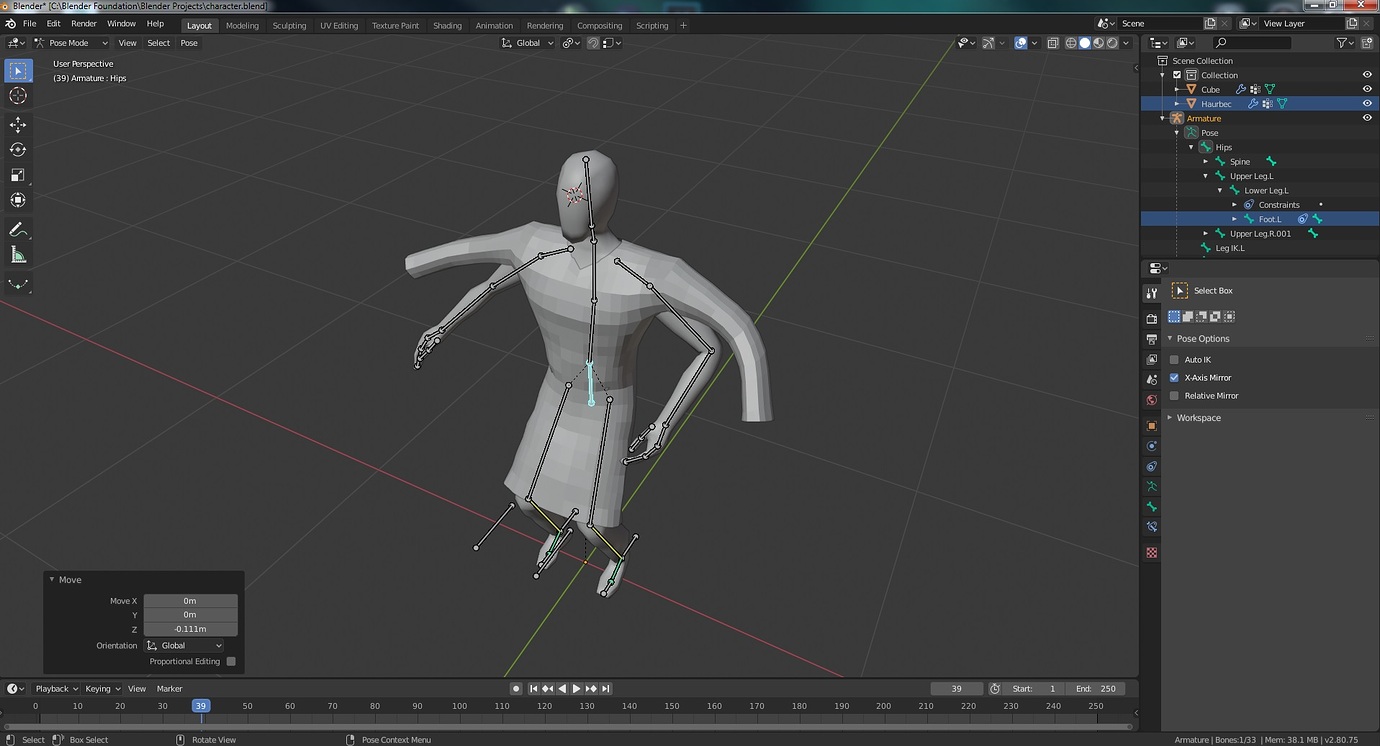
Task: Hide the Haurbec object with eye icon
Action: click(x=1367, y=103)
